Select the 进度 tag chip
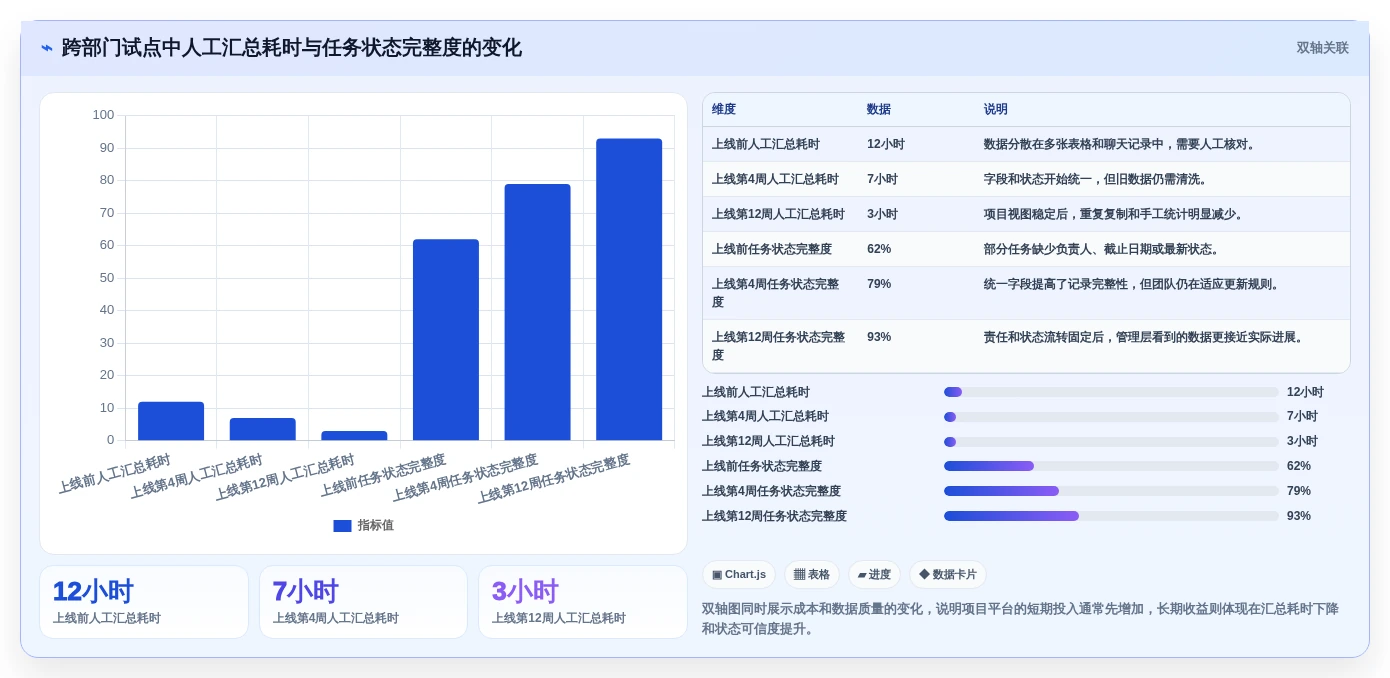This screenshot has height=678, width=1390. [874, 575]
